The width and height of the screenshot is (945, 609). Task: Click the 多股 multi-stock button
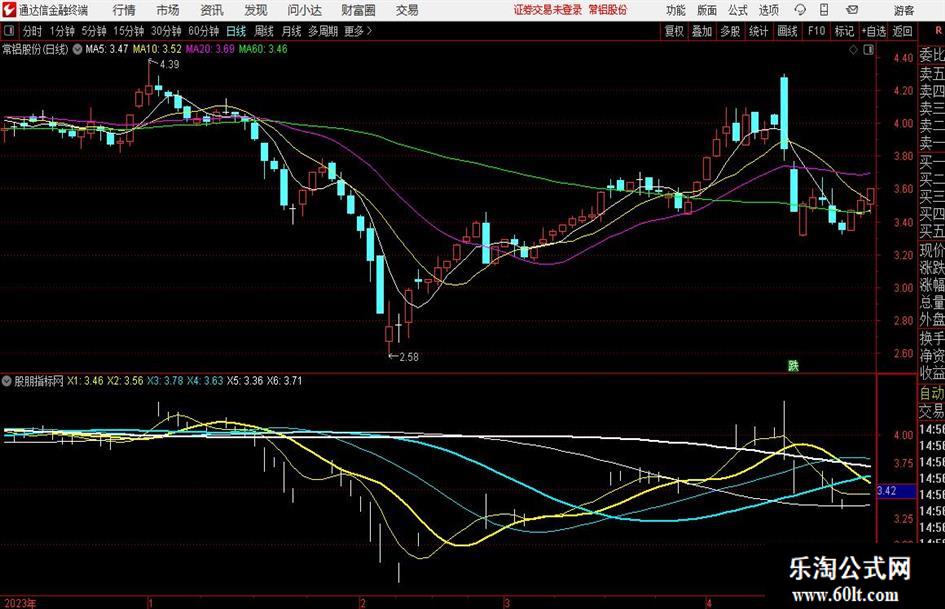[730, 31]
